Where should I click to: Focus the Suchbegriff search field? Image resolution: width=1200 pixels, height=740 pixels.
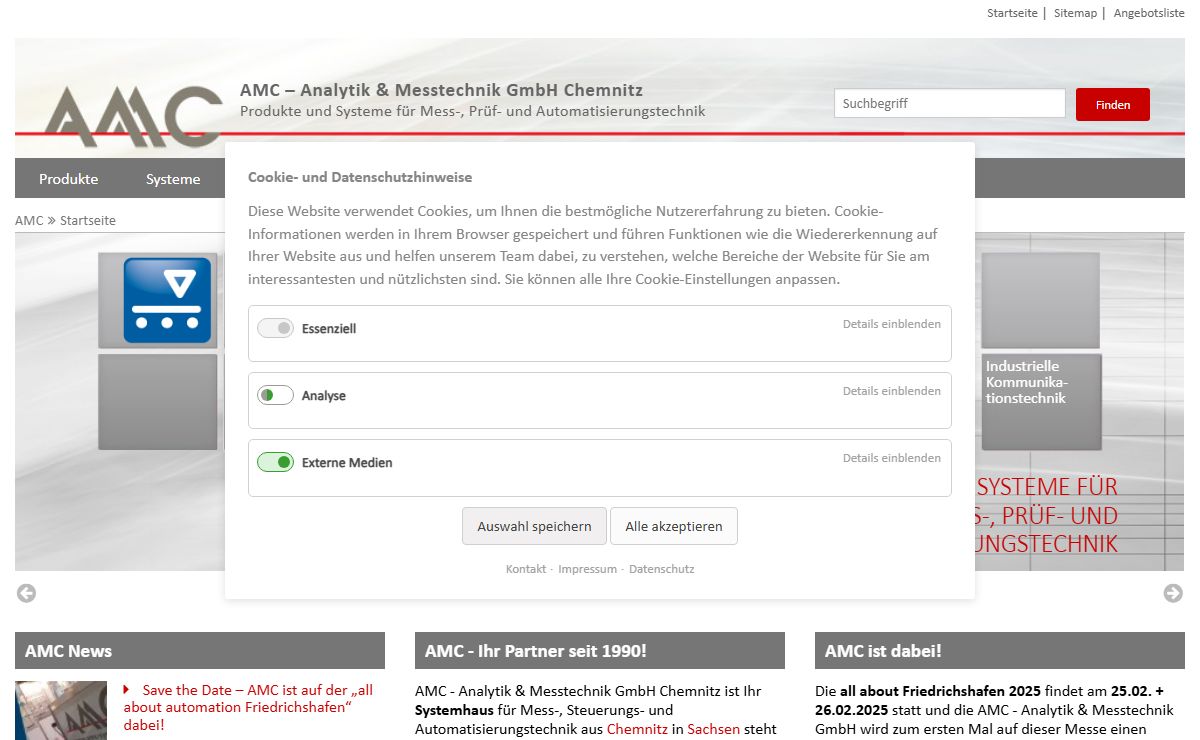[950, 103]
